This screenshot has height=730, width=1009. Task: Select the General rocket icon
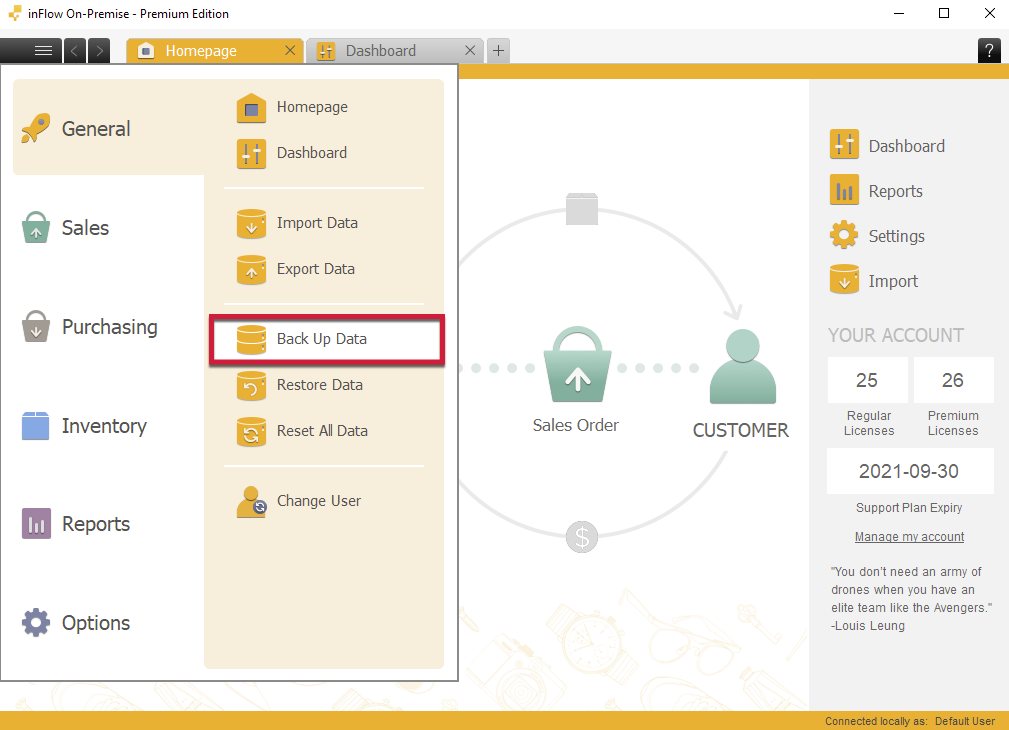[35, 128]
